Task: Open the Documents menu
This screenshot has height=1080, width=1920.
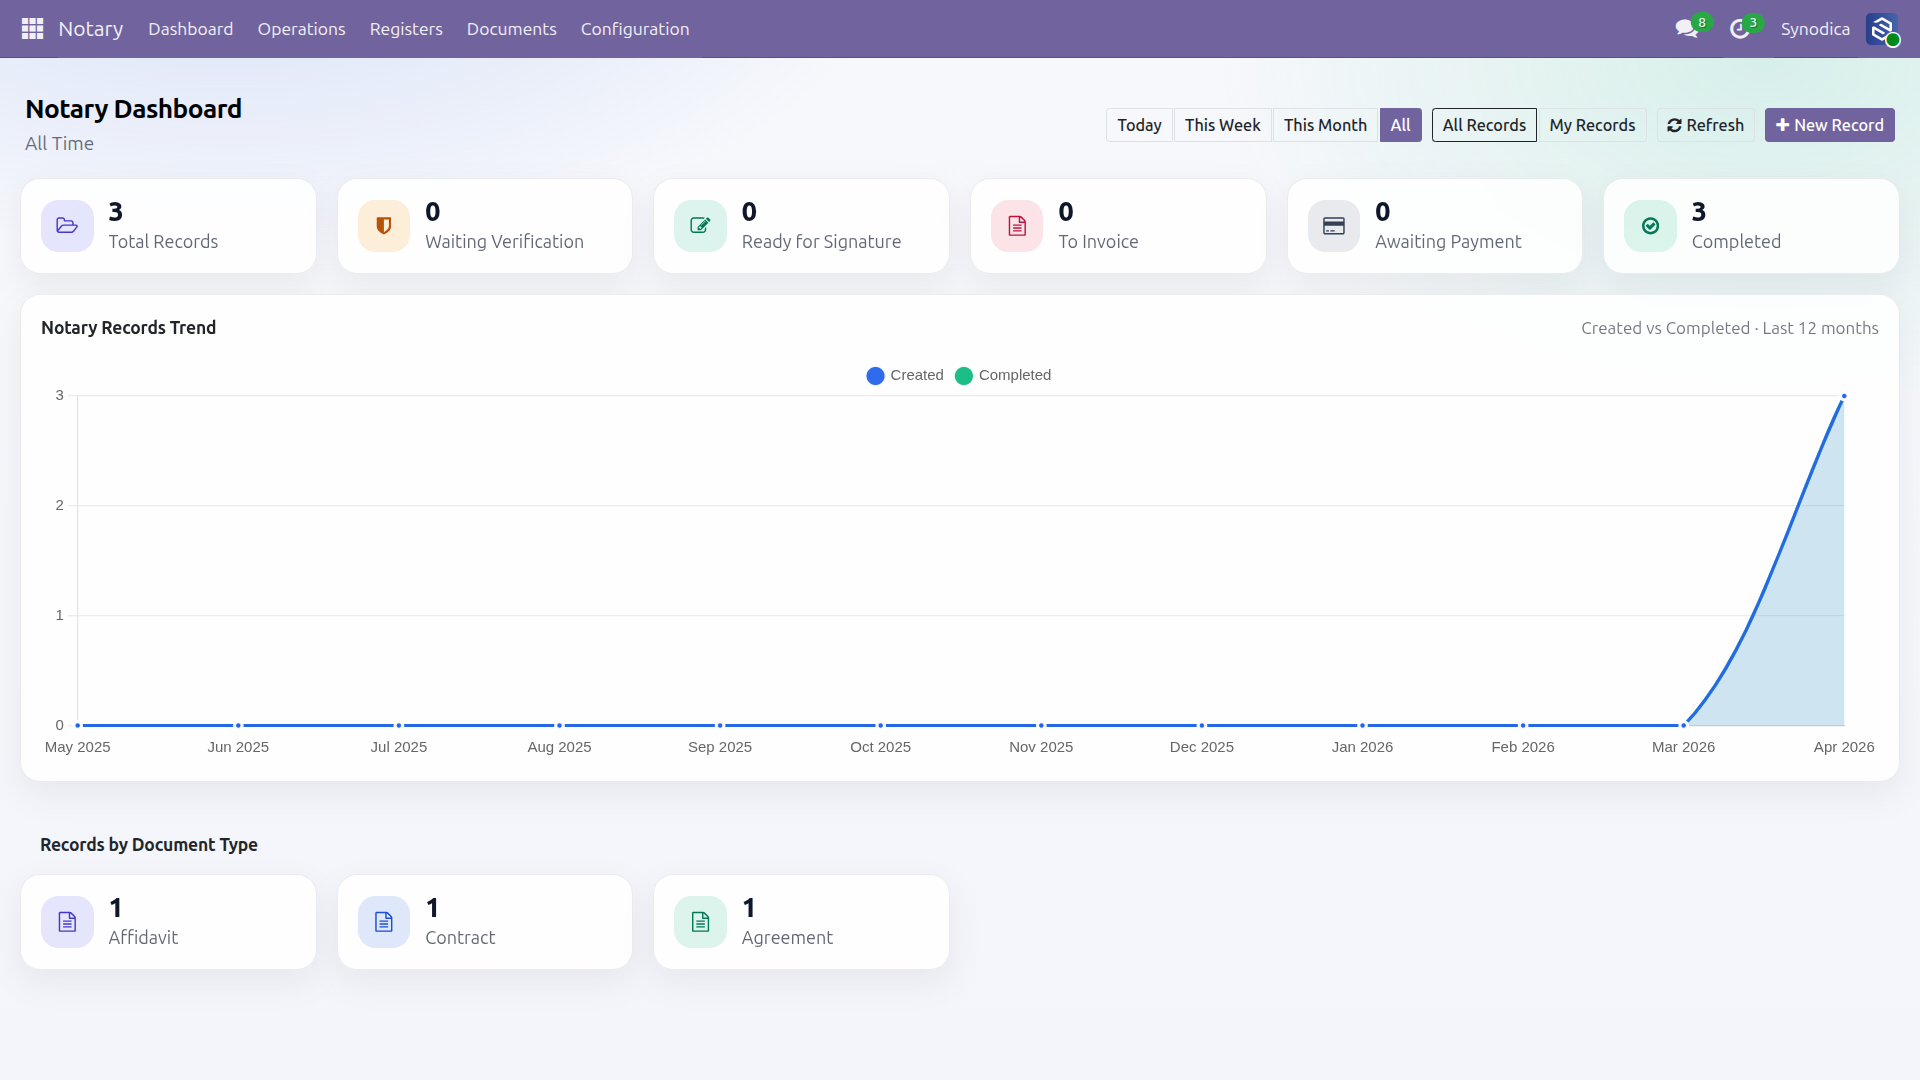Action: 511,29
